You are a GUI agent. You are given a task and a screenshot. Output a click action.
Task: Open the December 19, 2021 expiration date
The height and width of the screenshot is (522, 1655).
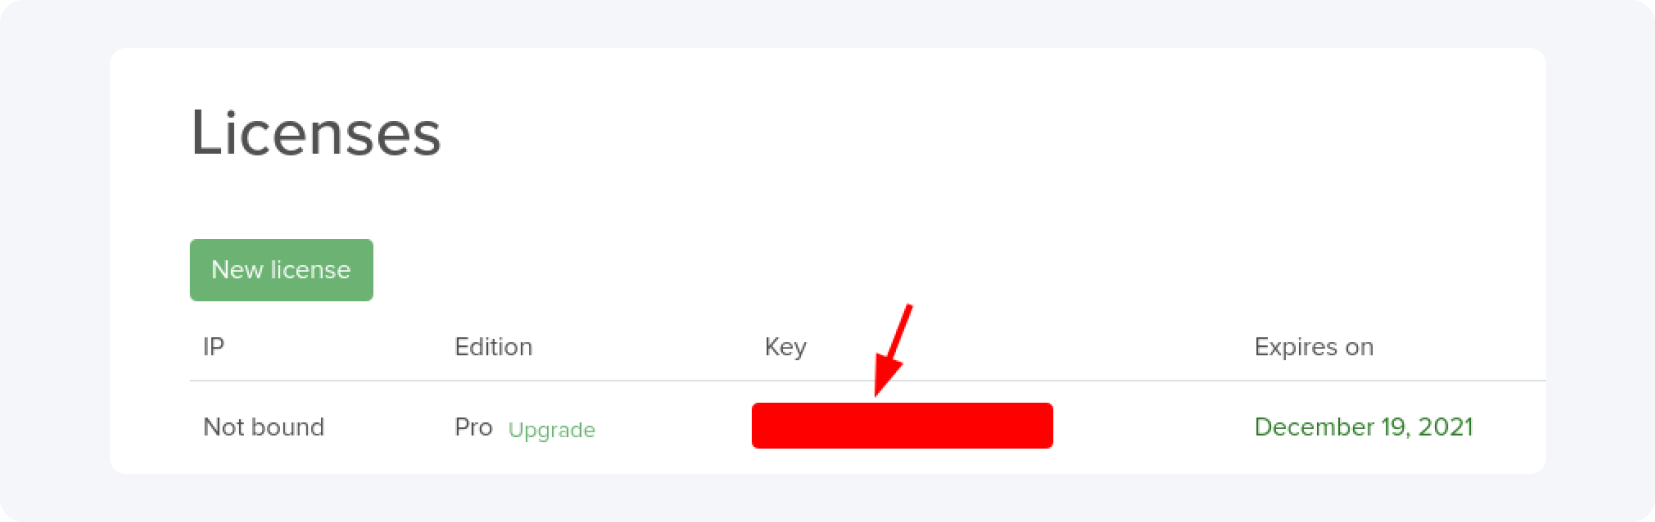point(1363,427)
